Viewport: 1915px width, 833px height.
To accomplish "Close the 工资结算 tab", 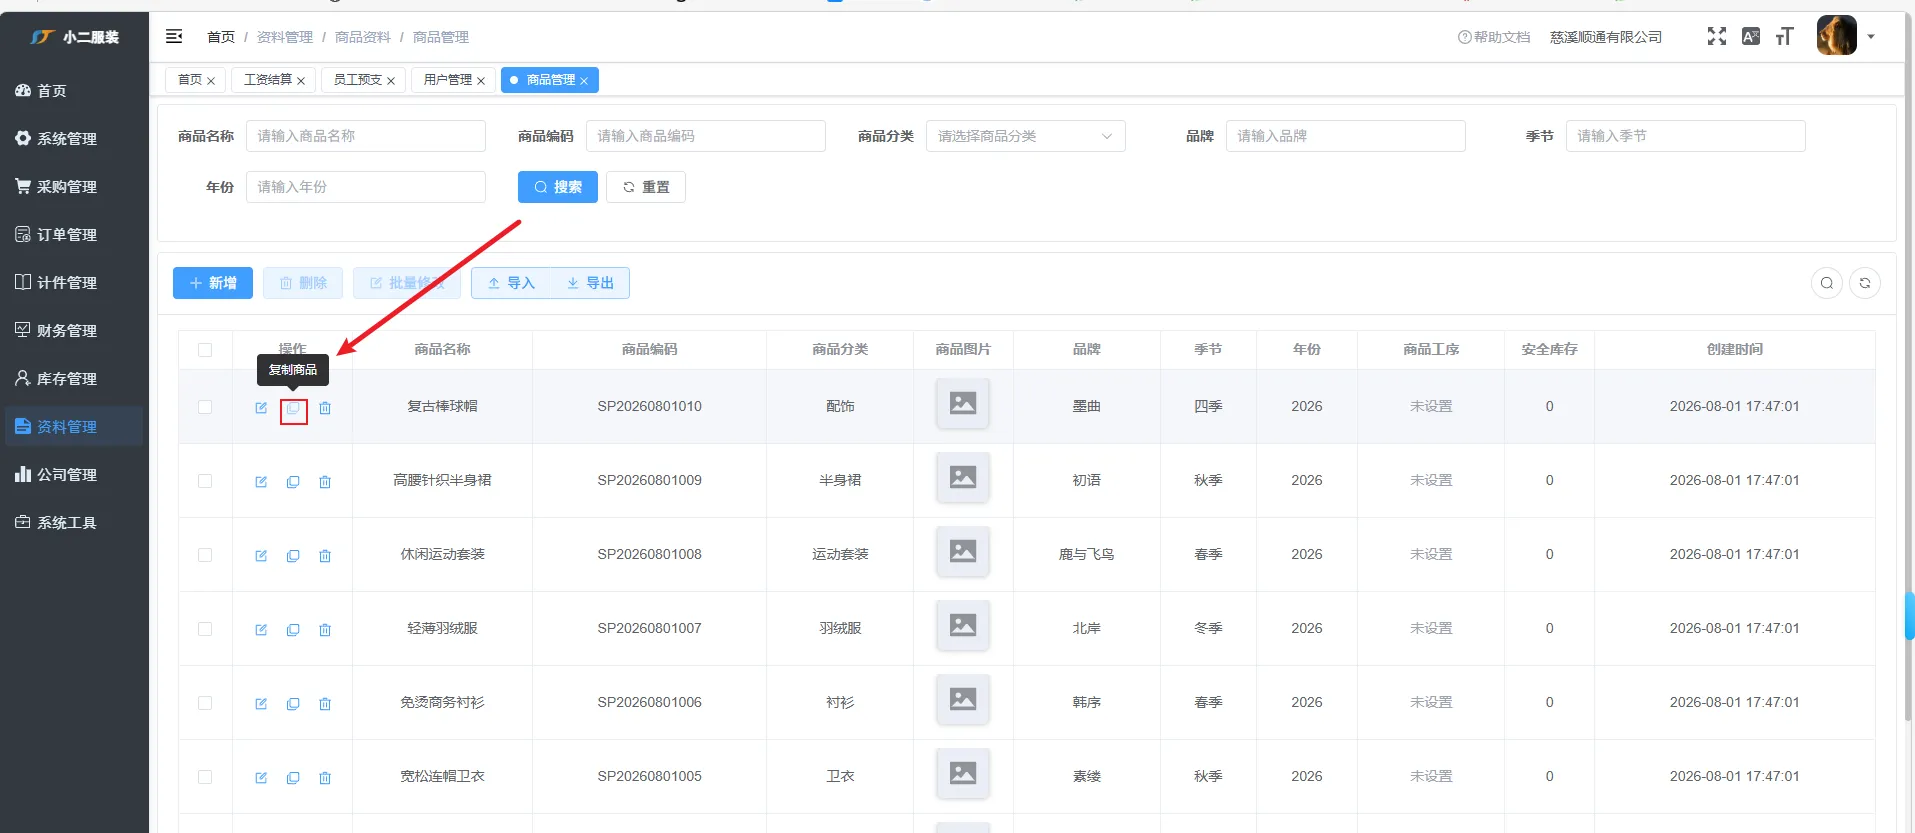I will pyautogui.click(x=301, y=81).
